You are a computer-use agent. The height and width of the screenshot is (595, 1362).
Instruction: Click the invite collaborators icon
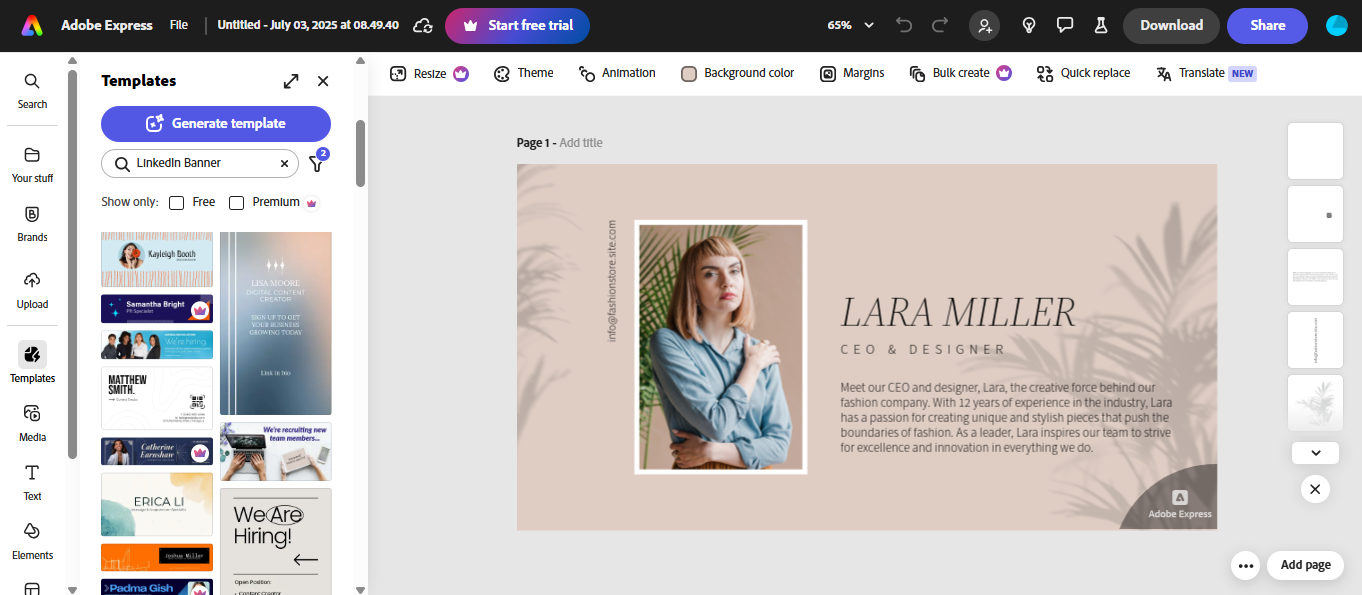(984, 25)
